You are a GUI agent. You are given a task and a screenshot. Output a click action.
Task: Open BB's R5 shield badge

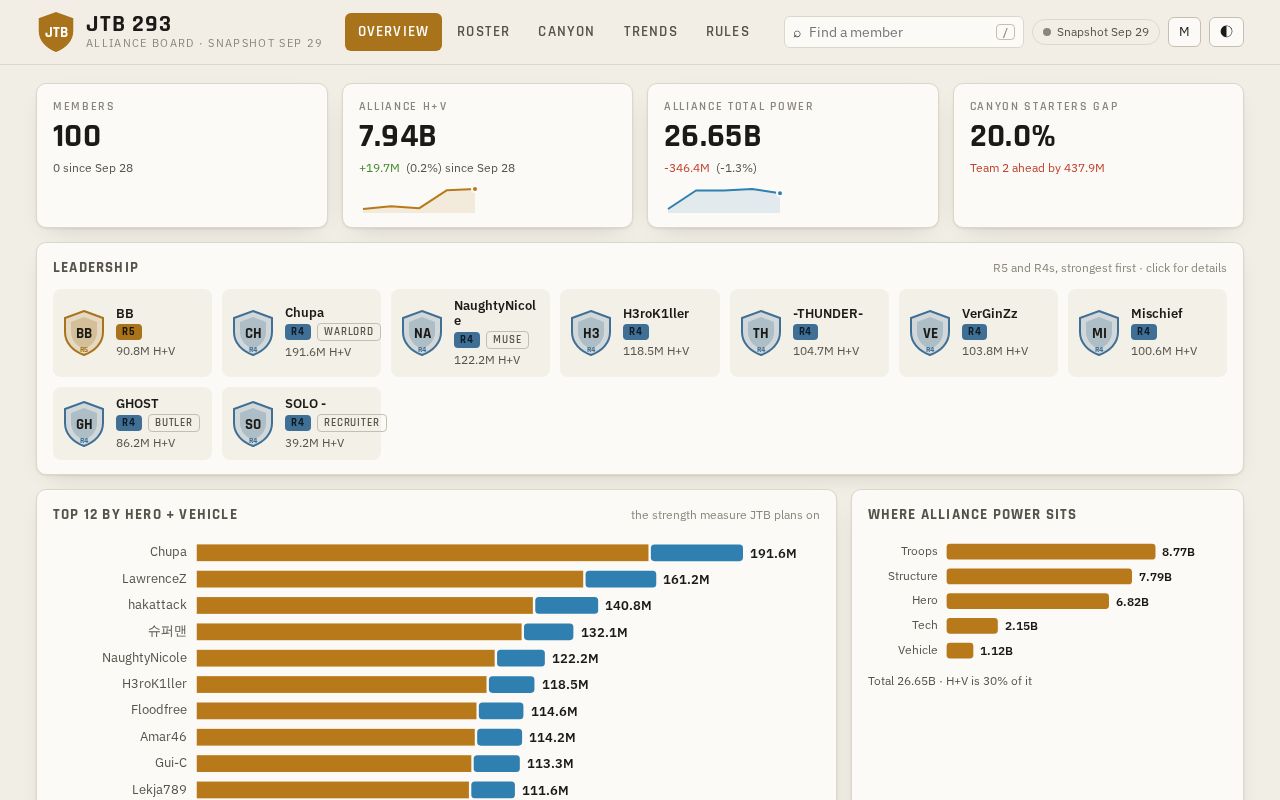point(84,333)
